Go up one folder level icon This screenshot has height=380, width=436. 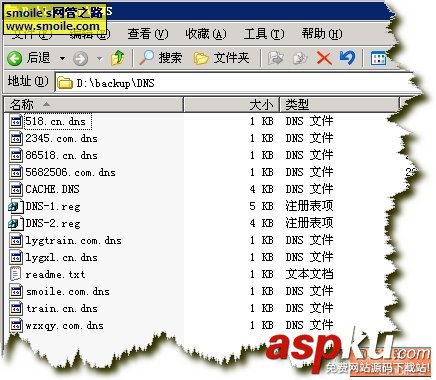coord(118,58)
